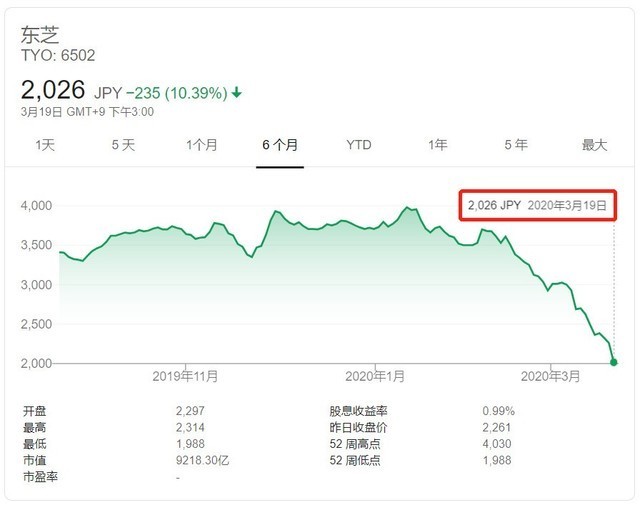Click the 2019年11月 axis label

pos(185,376)
